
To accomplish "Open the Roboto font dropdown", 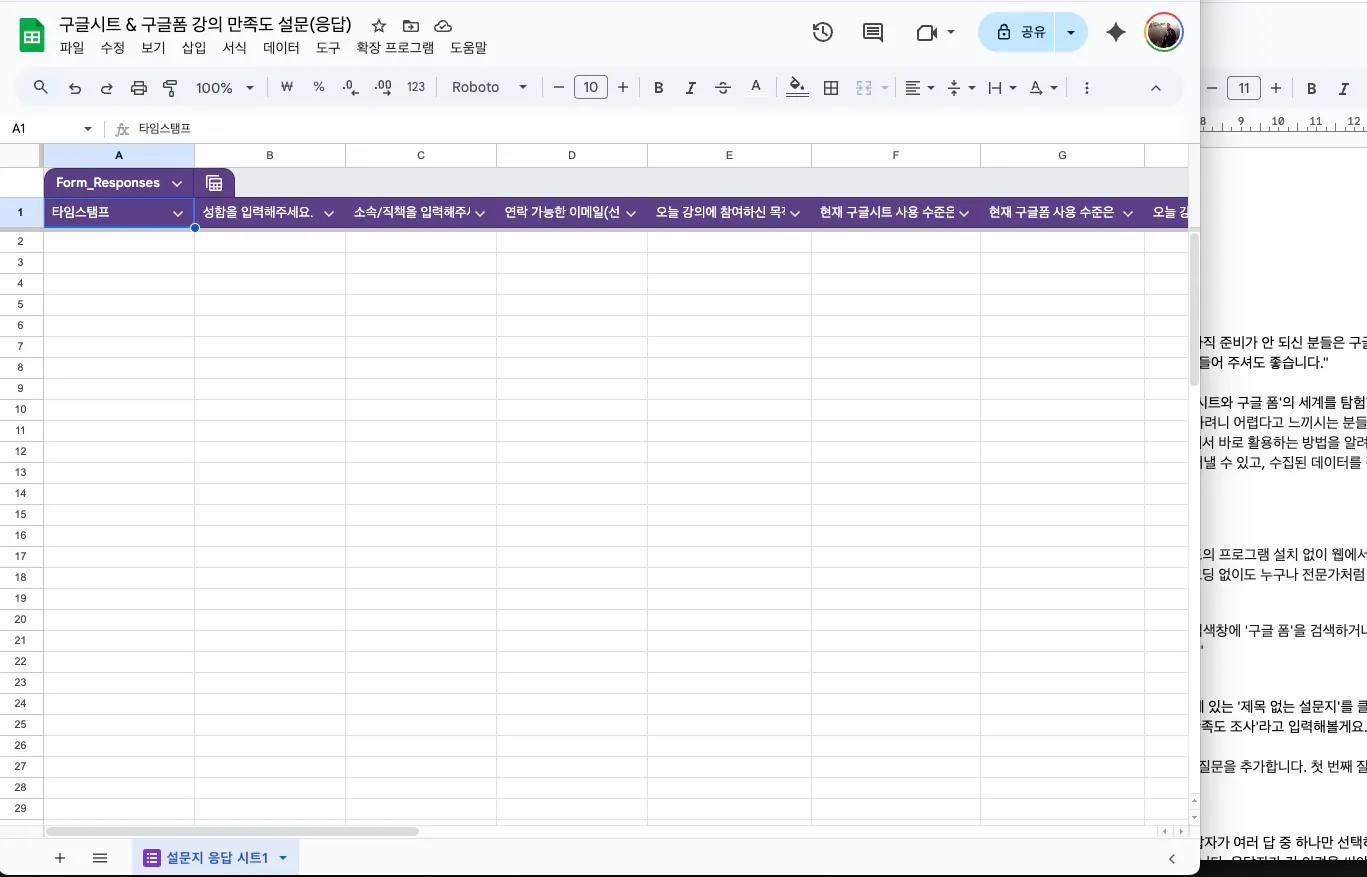I will pyautogui.click(x=489, y=88).
